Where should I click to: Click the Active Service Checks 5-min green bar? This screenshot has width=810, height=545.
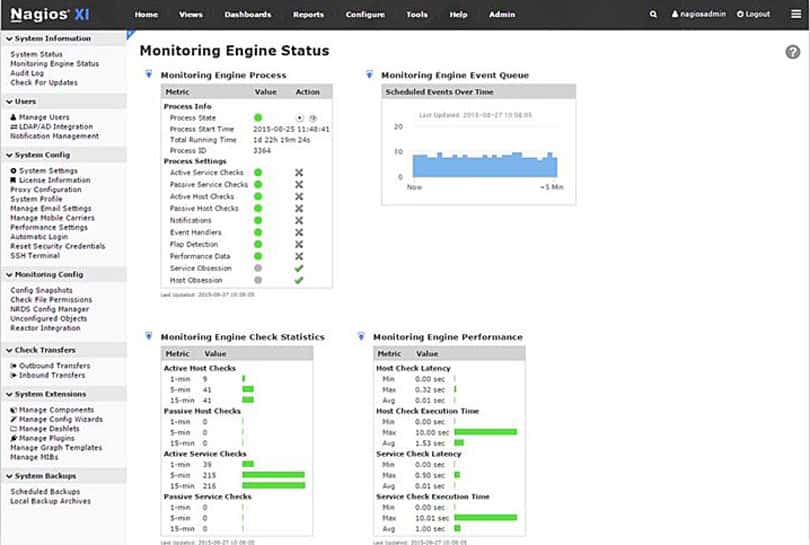[273, 475]
